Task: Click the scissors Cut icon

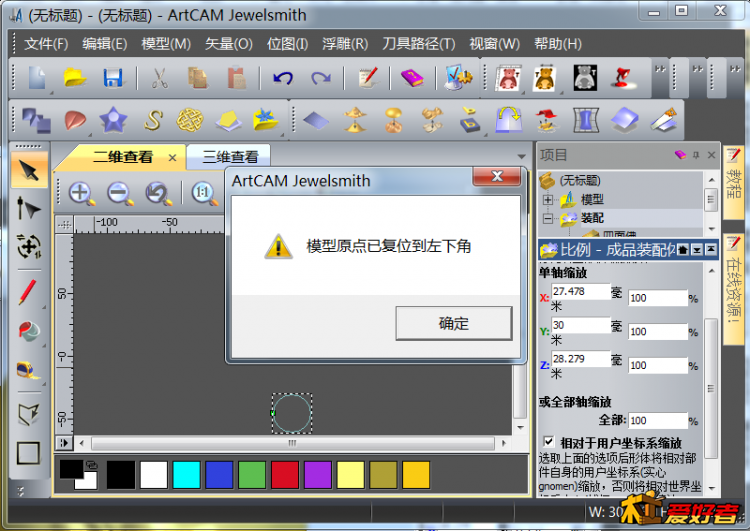Action: (159, 77)
